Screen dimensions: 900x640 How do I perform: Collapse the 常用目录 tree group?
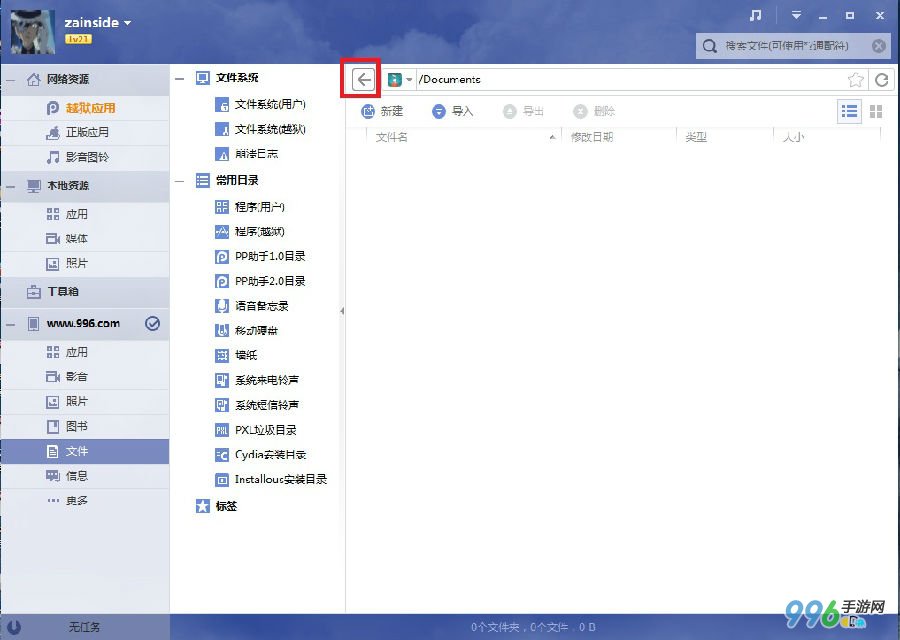[x=180, y=181]
